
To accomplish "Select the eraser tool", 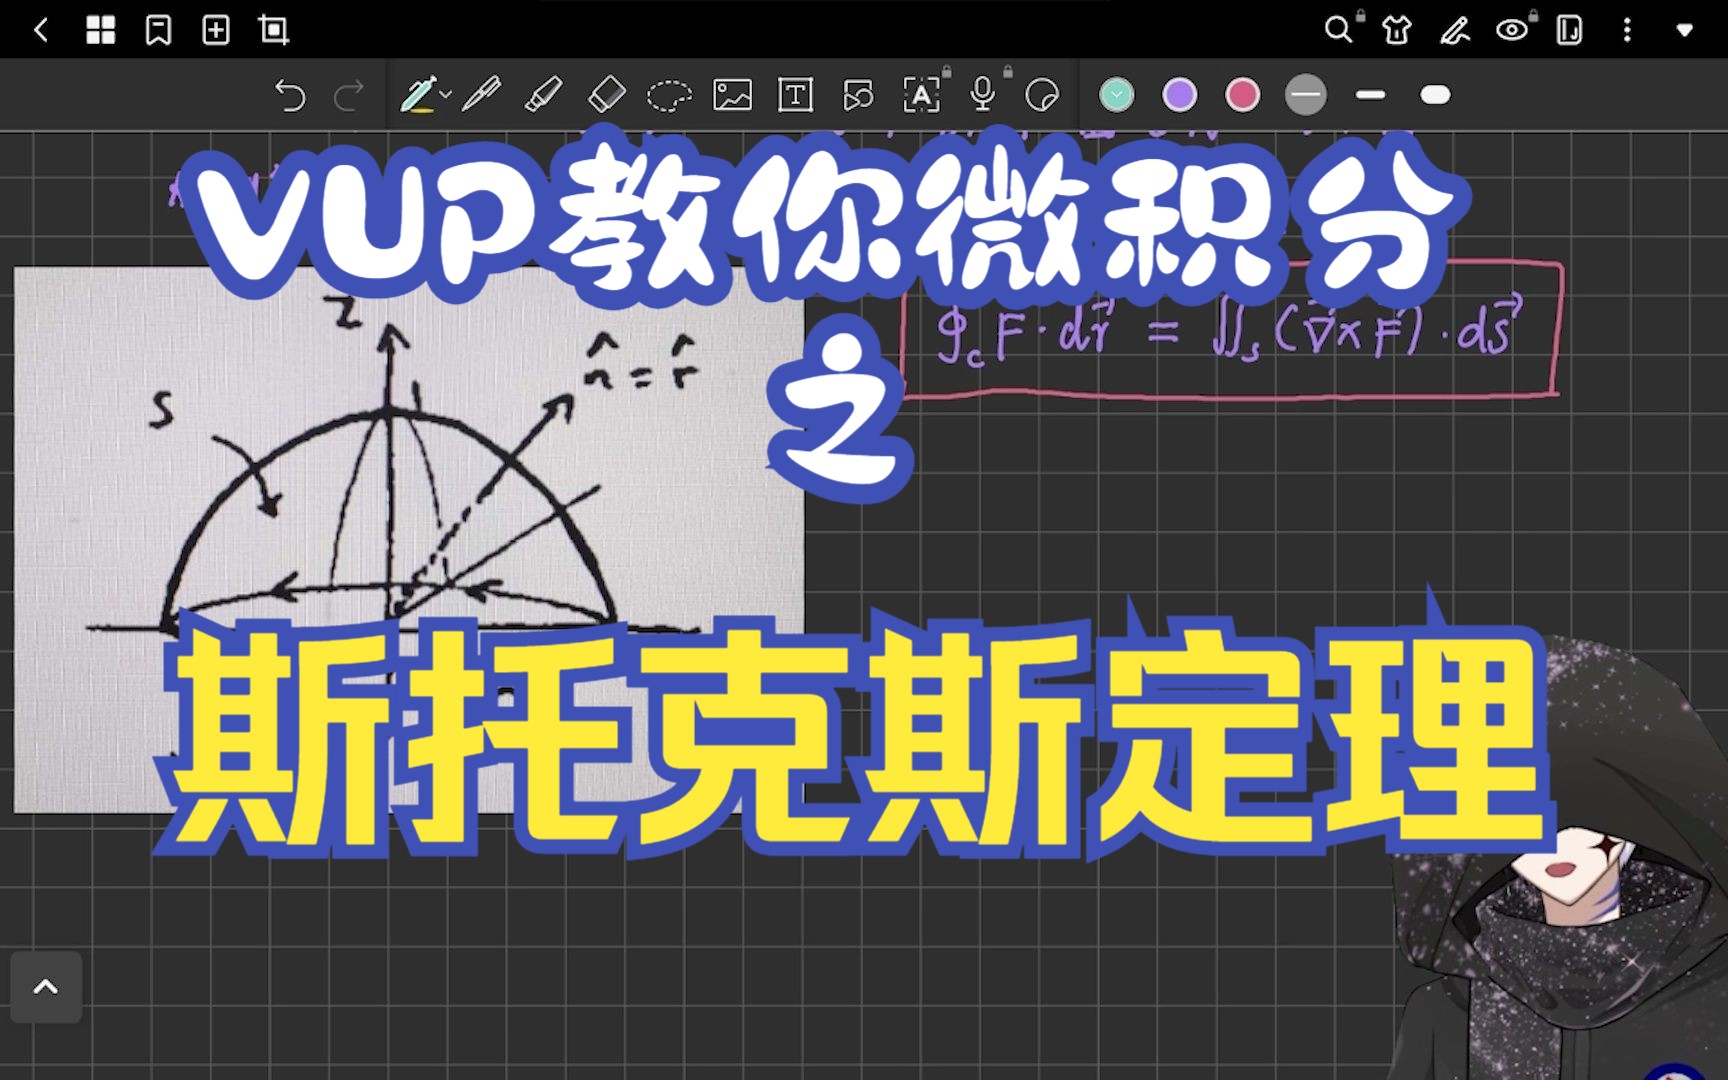I will 606,95.
